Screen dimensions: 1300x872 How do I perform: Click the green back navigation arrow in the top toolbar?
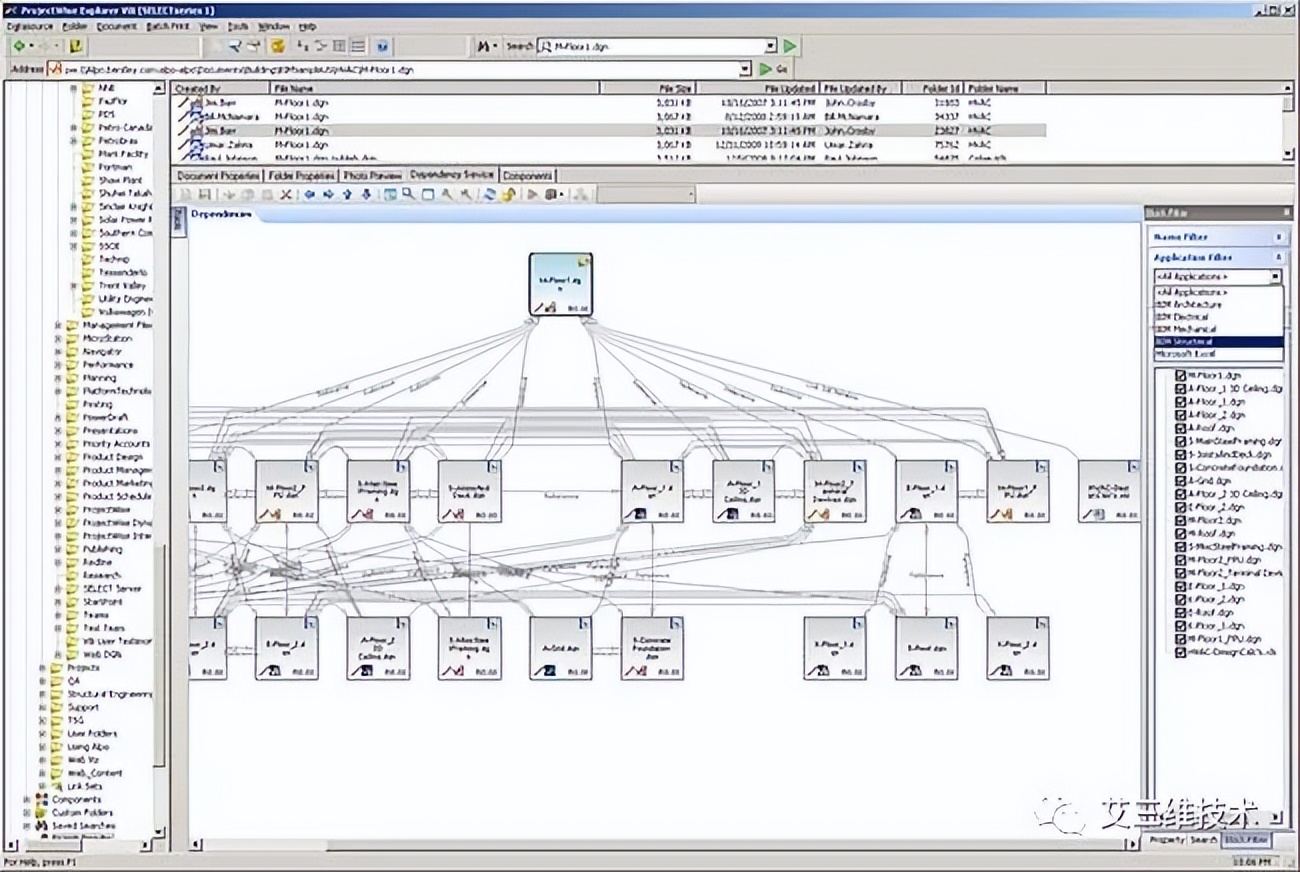pos(21,46)
